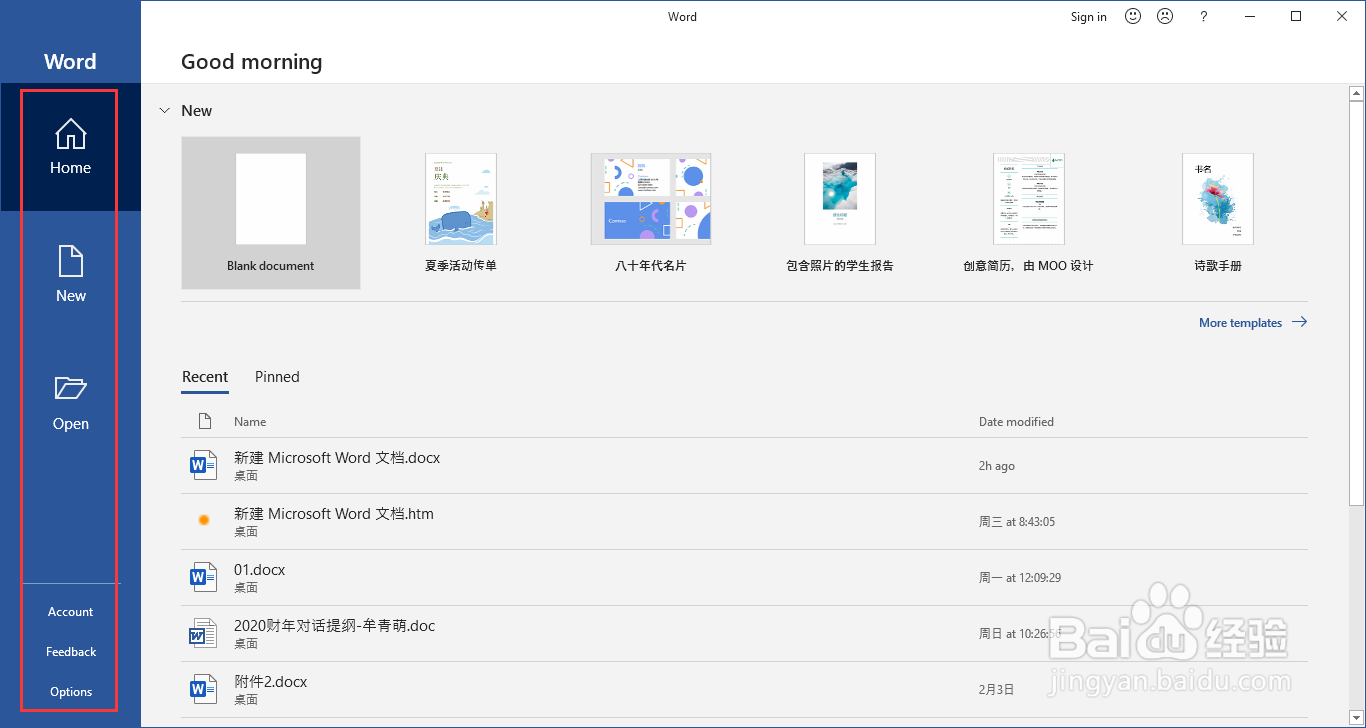Choose the 创意简历，由 MOO 设计 template
The image size is (1366, 728).
point(1028,213)
